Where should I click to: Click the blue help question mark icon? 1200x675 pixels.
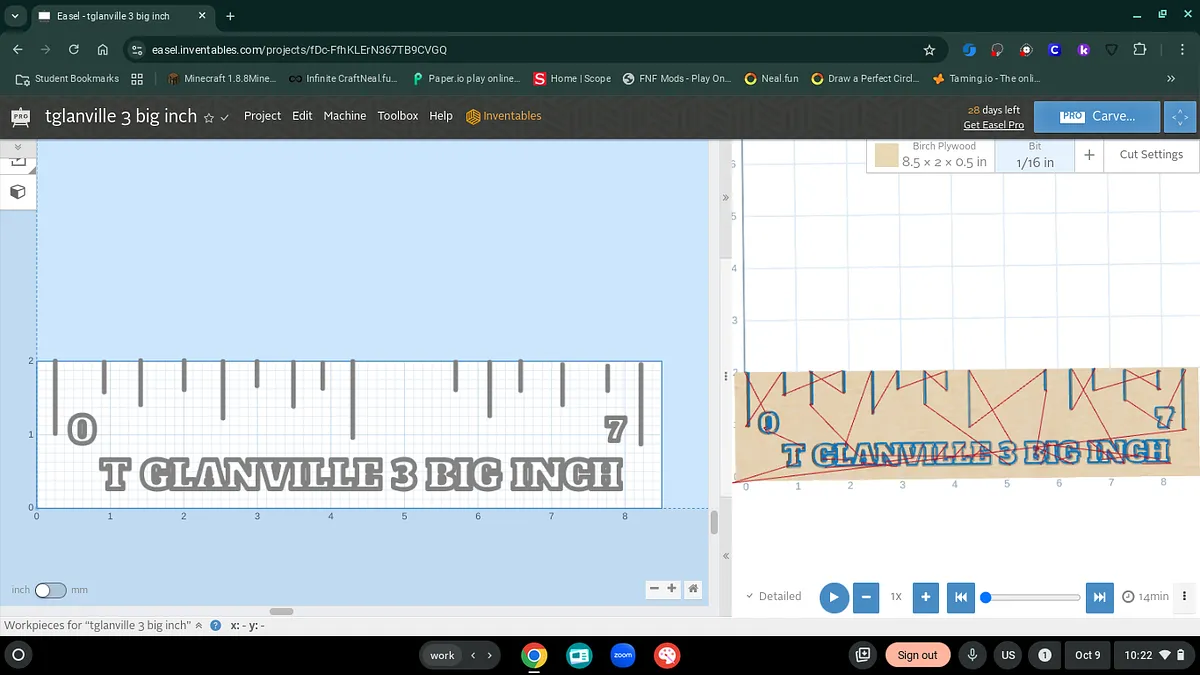click(x=215, y=625)
